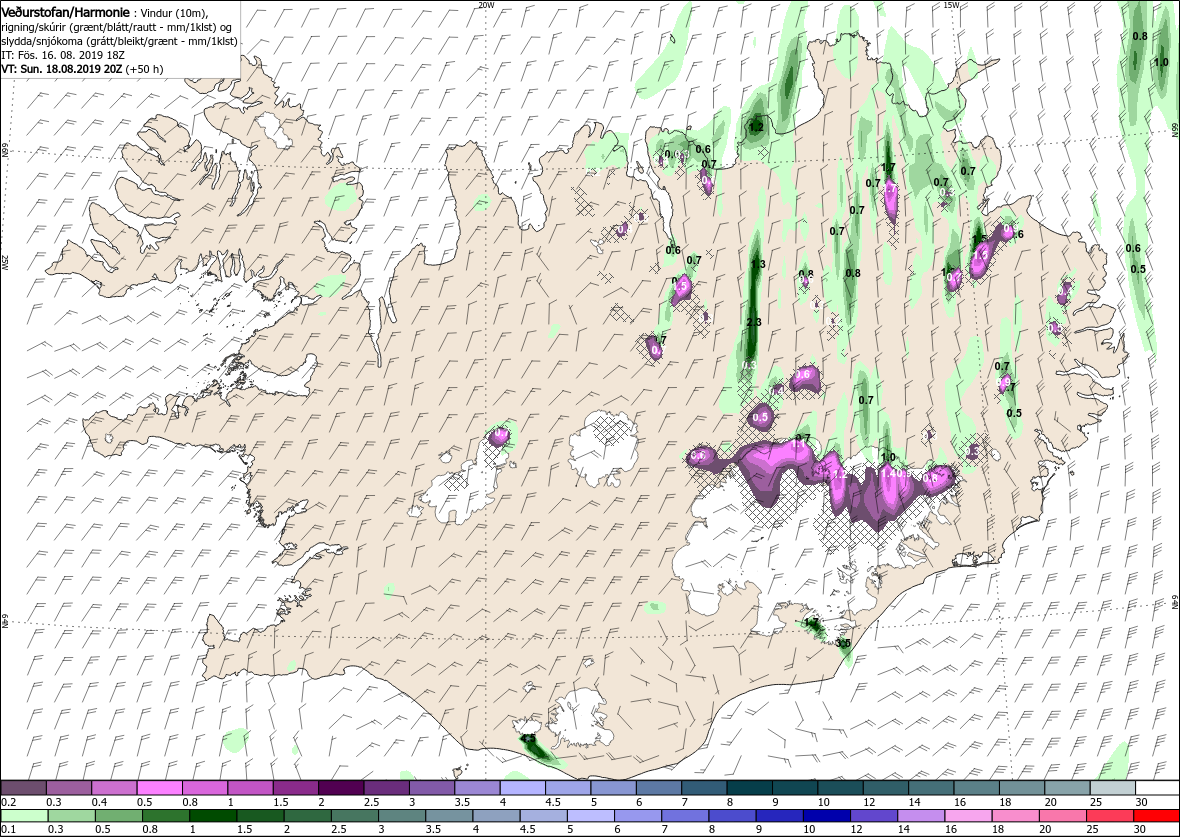The width and height of the screenshot is (1180, 837).
Task: Click the 16 light pink swatch, bottom legend
Action: coord(967,817)
